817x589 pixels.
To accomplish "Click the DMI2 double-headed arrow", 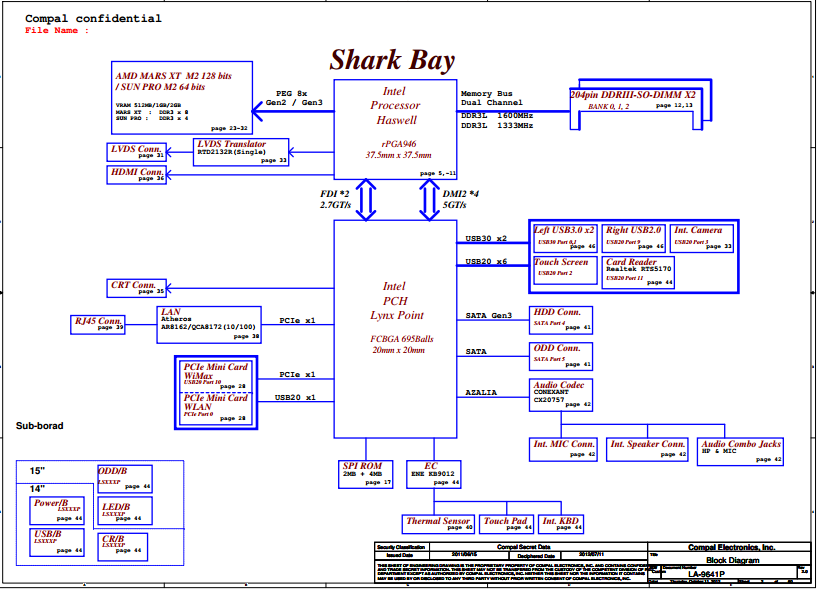I will (x=429, y=200).
